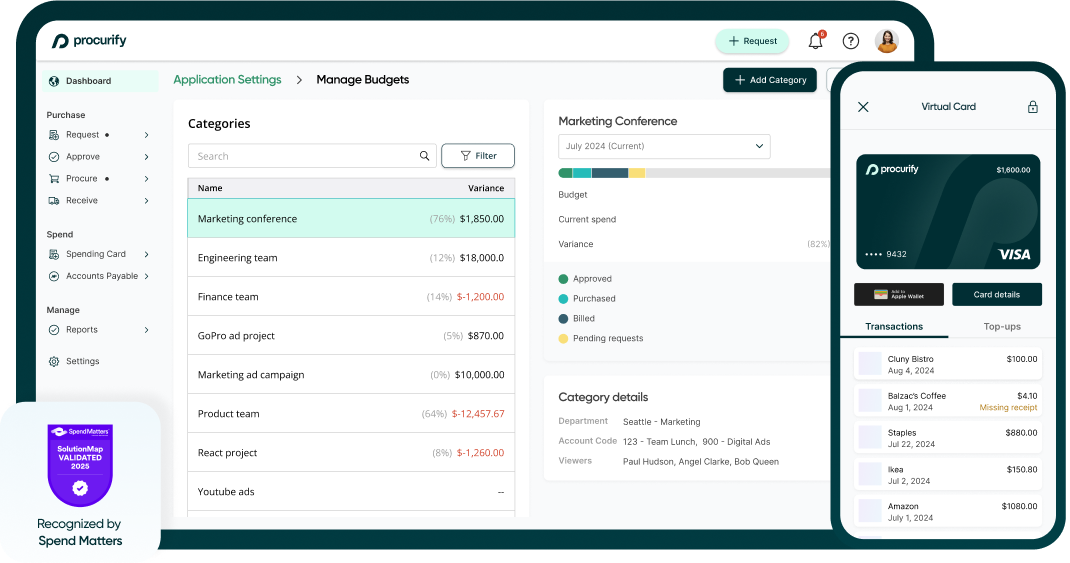This screenshot has height=563, width=1070.
Task: Expand the Spending Card submenu chevron
Action: pos(146,254)
